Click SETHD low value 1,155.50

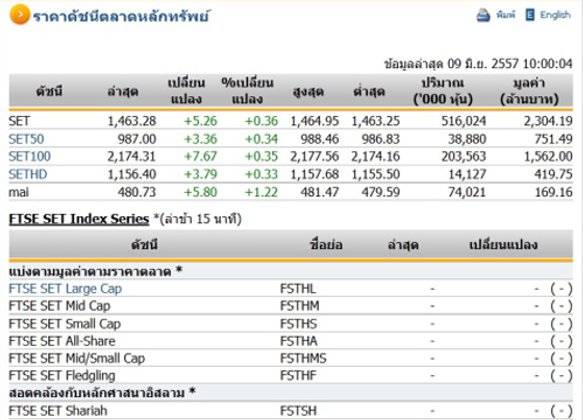(376, 174)
